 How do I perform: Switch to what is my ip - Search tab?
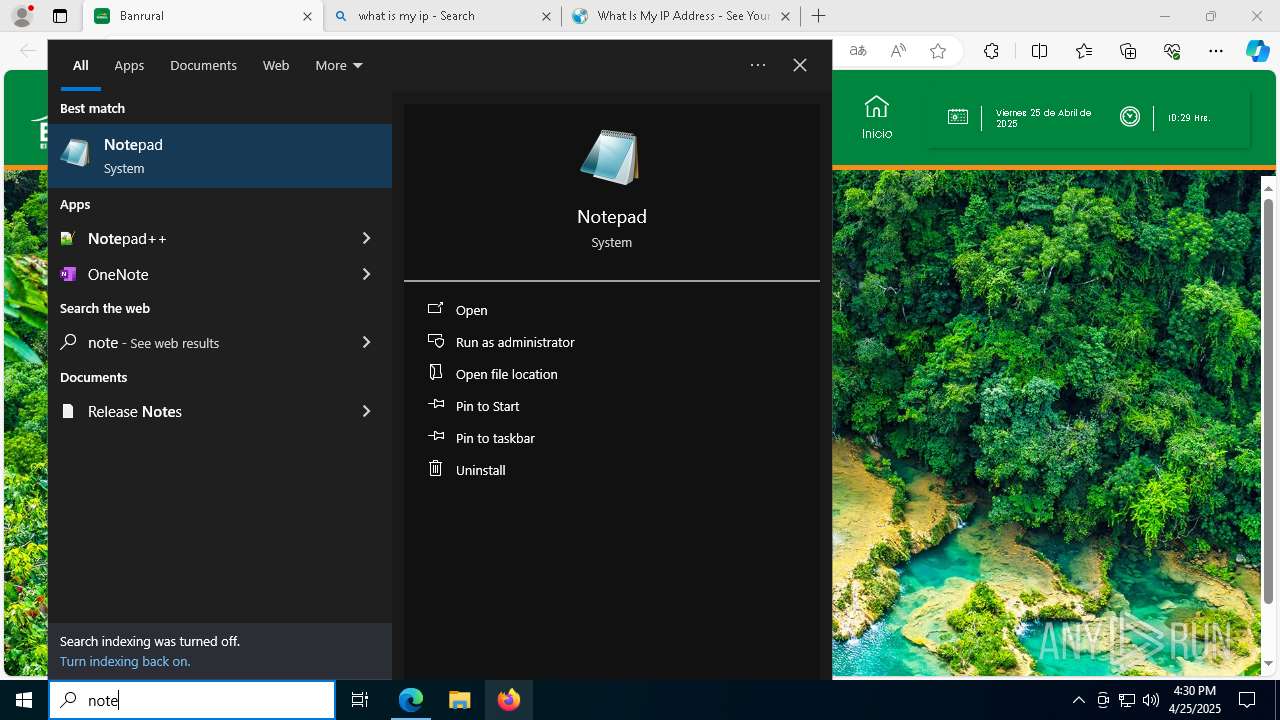point(441,16)
